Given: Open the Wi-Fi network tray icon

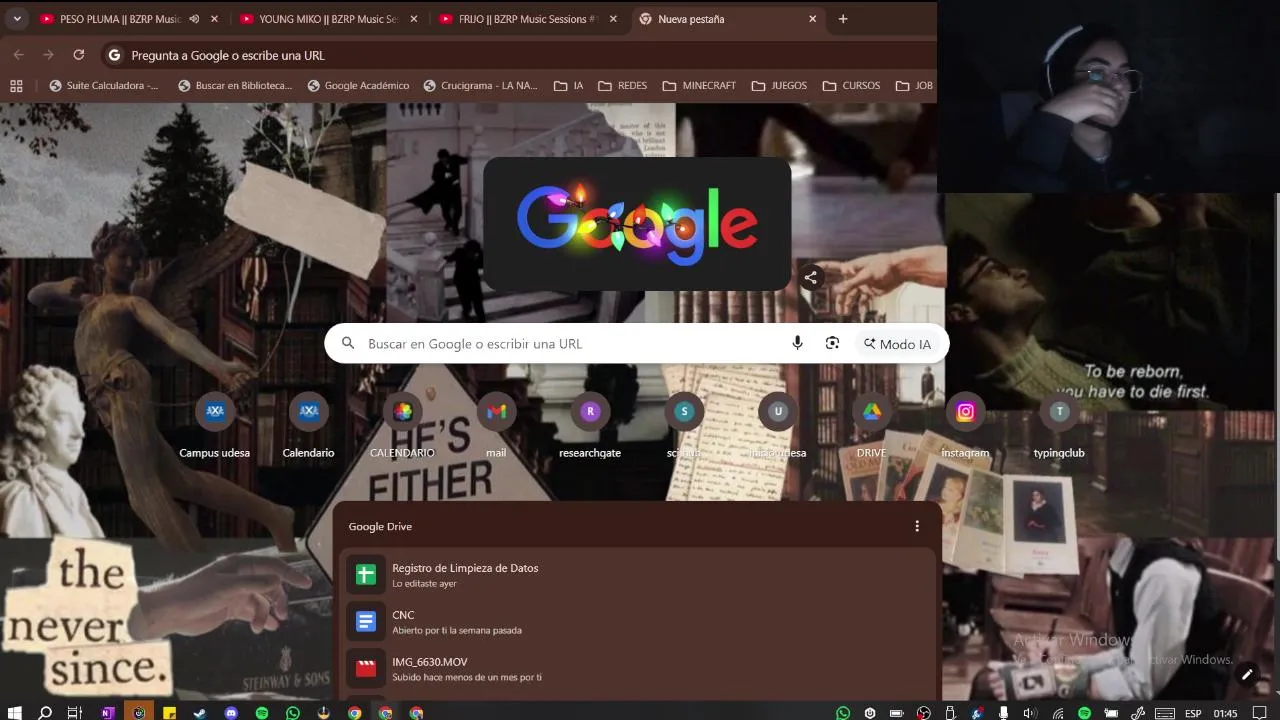Looking at the screenshot, I should (1058, 713).
